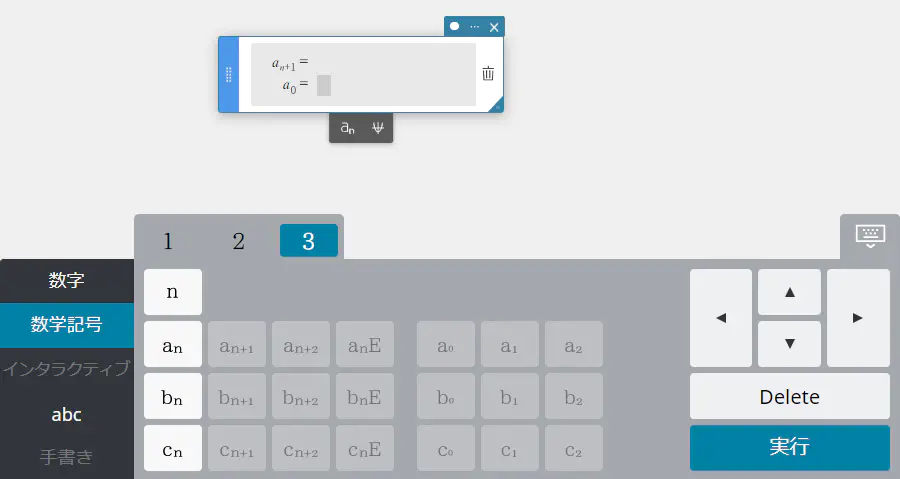Insert the variable n key
The width and height of the screenshot is (900, 479).
click(173, 292)
